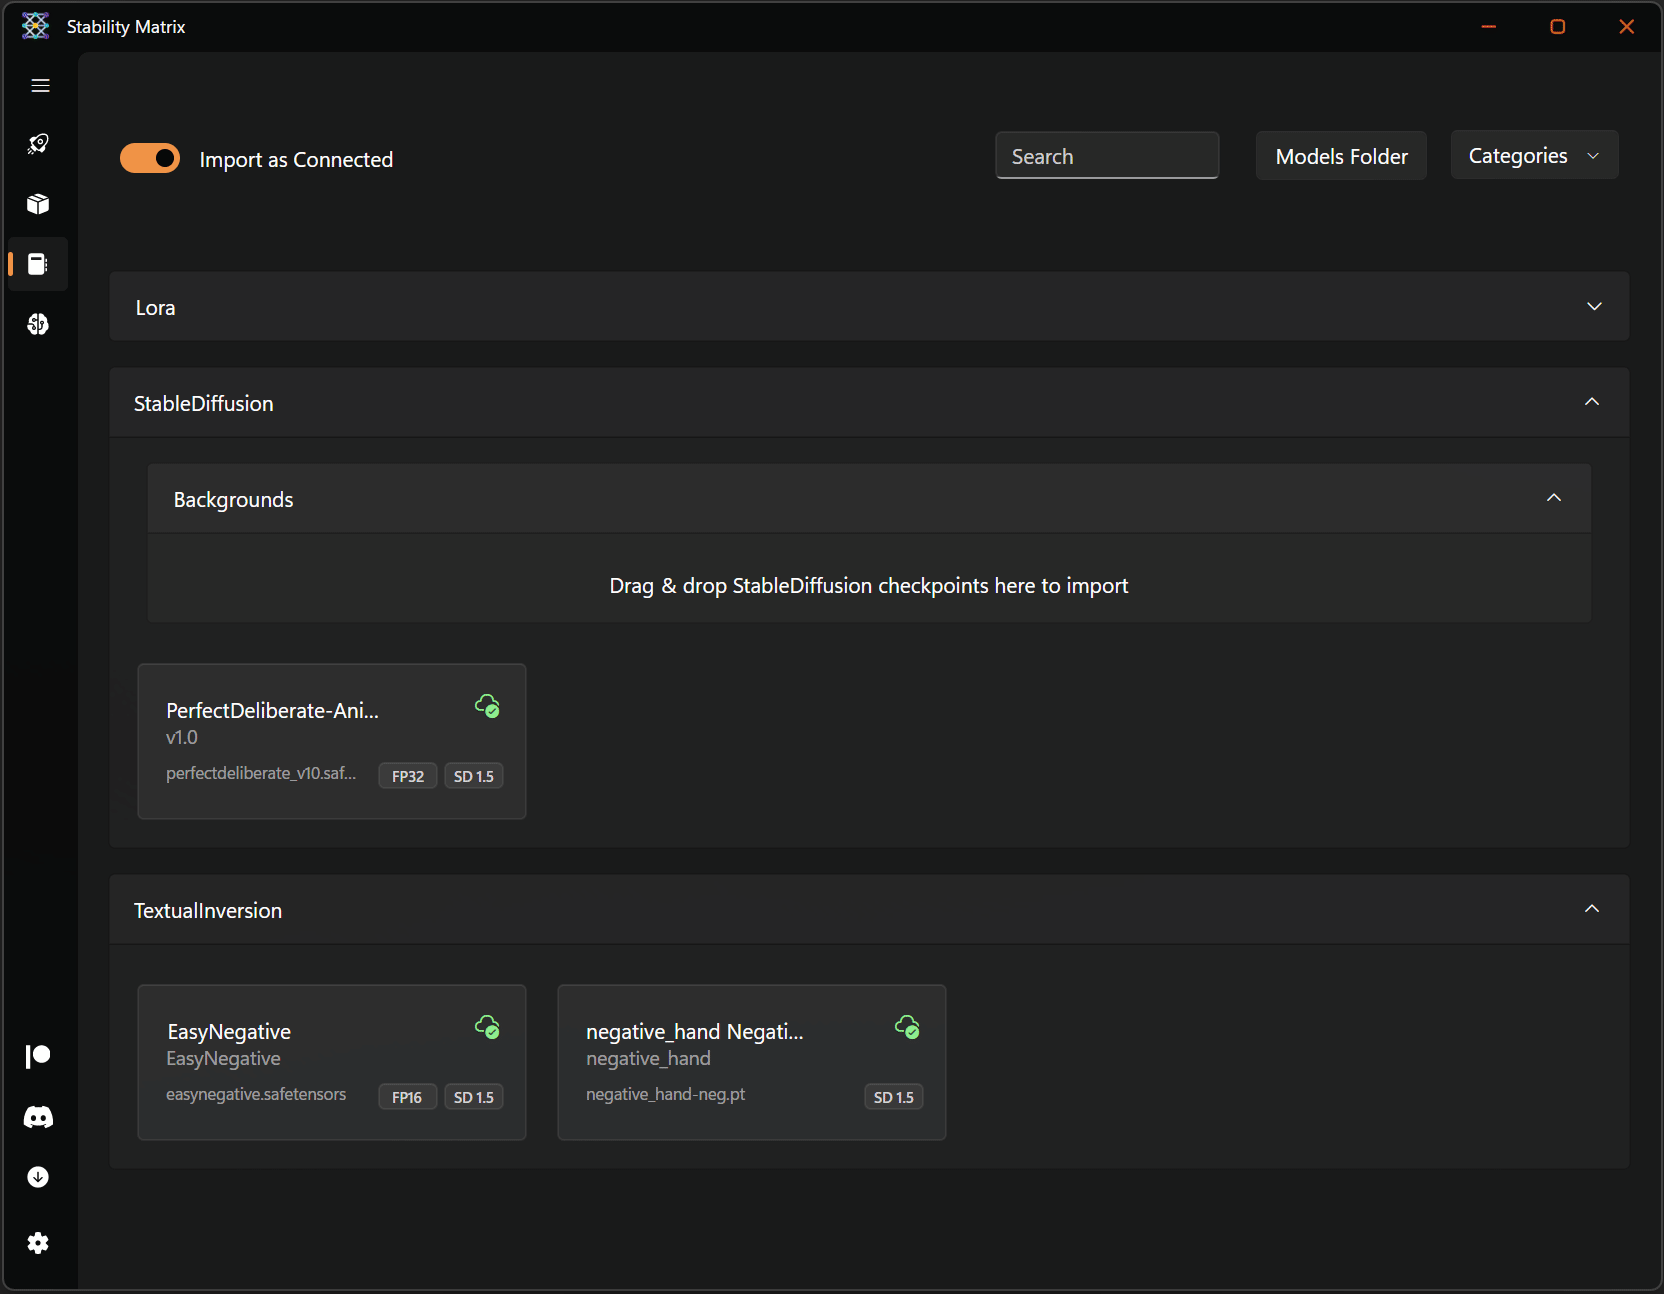The image size is (1664, 1294).
Task: Open the Settings gear icon
Action: (38, 1243)
